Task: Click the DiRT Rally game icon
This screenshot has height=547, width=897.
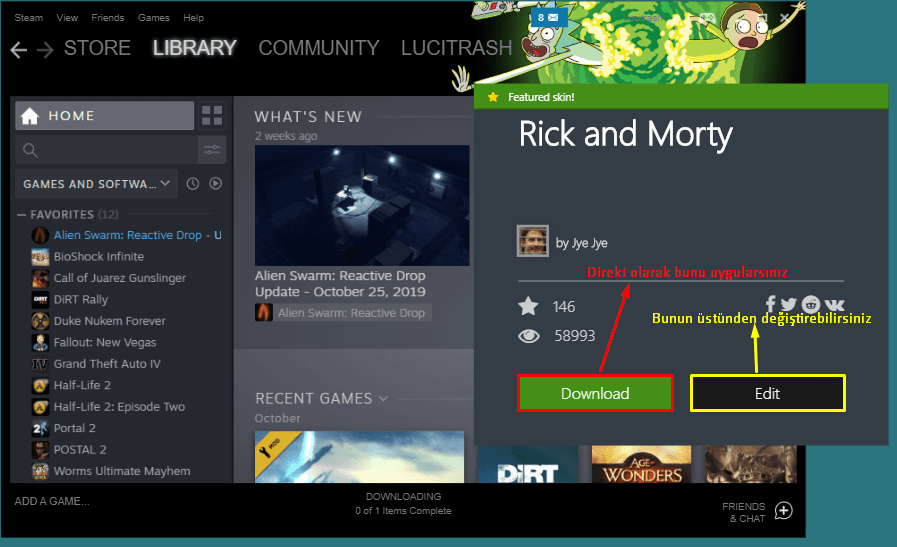Action: coord(39,300)
